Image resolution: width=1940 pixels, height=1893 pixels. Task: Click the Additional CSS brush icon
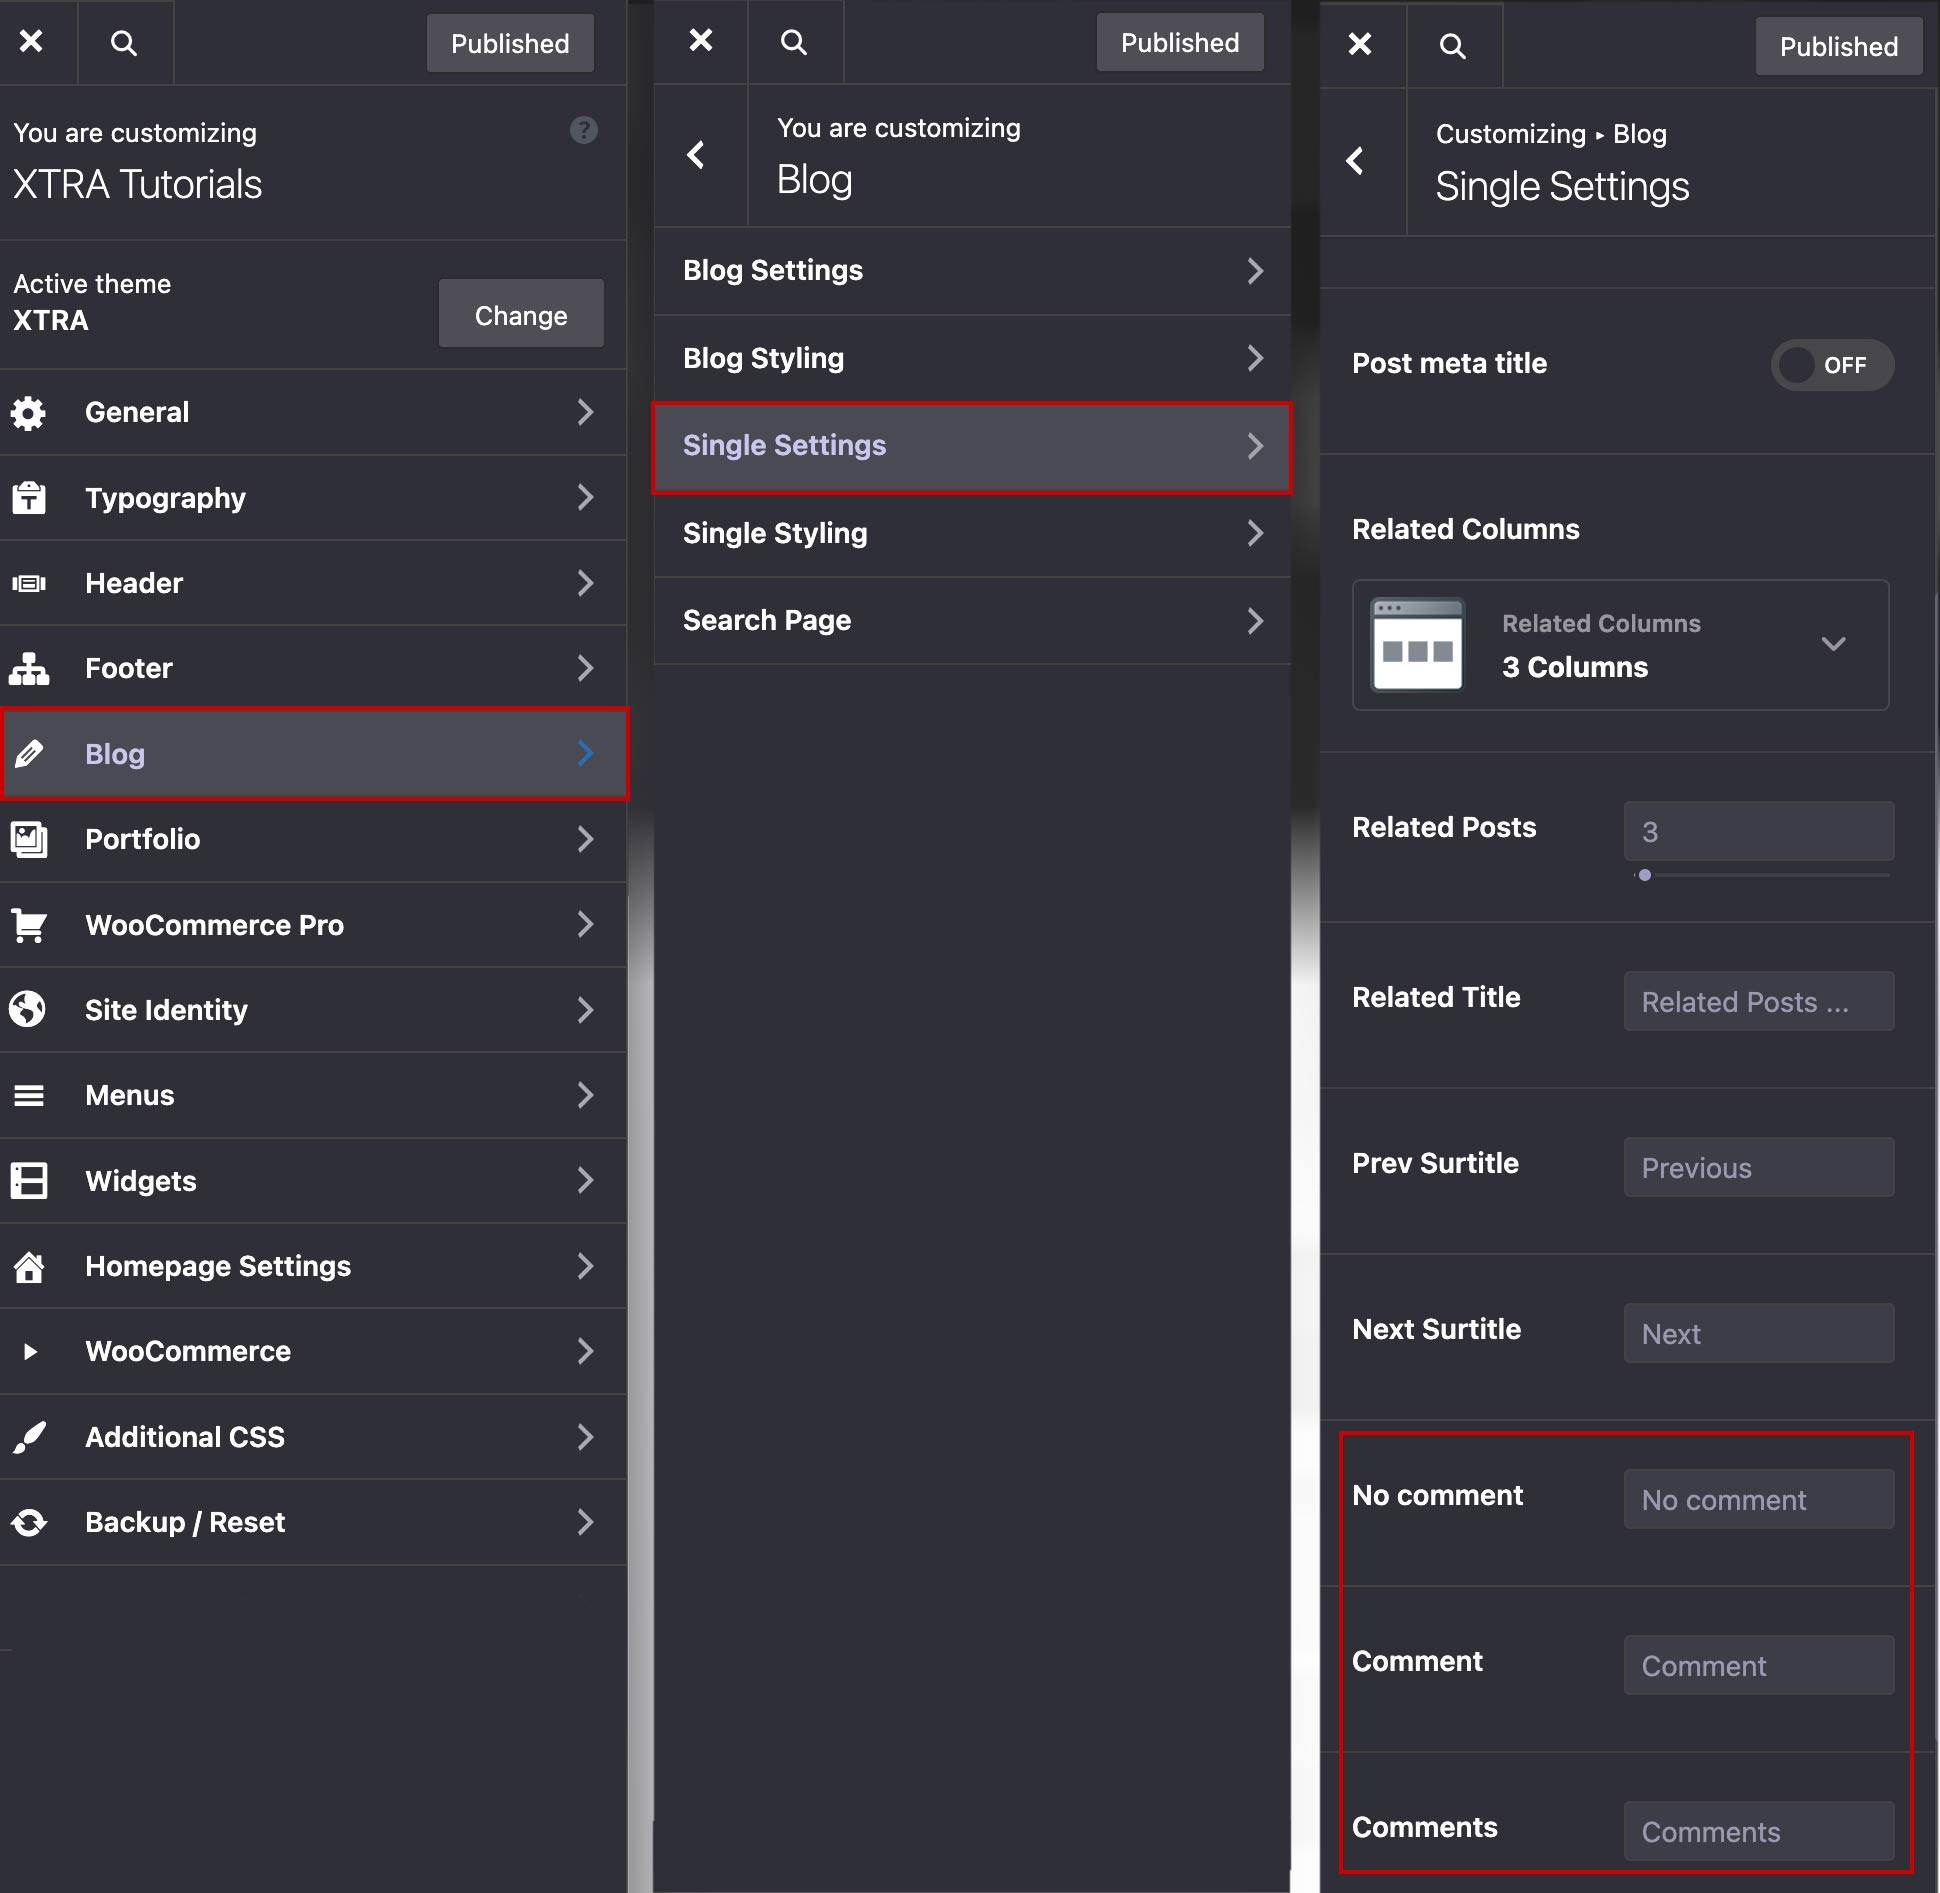pos(29,1437)
